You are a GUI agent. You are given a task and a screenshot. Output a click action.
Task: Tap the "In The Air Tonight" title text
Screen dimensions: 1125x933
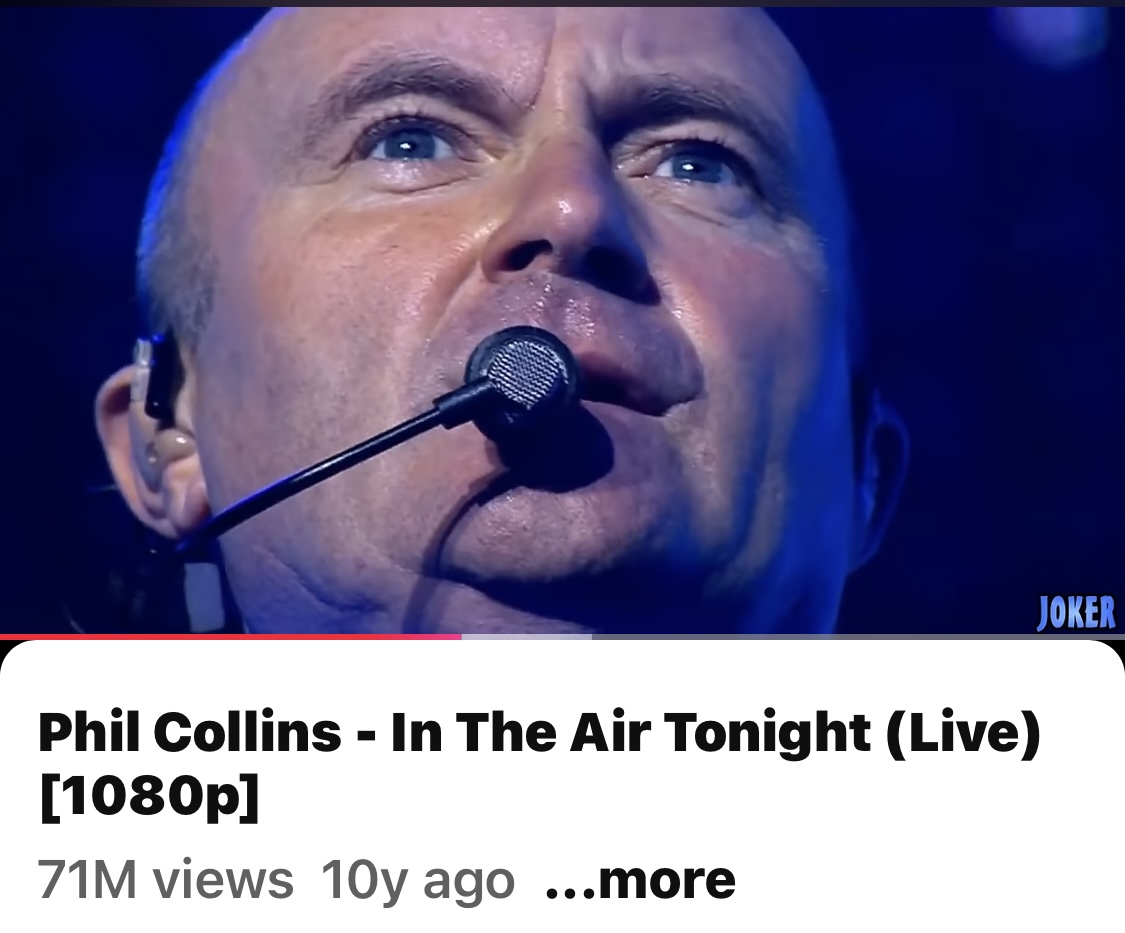tap(629, 733)
